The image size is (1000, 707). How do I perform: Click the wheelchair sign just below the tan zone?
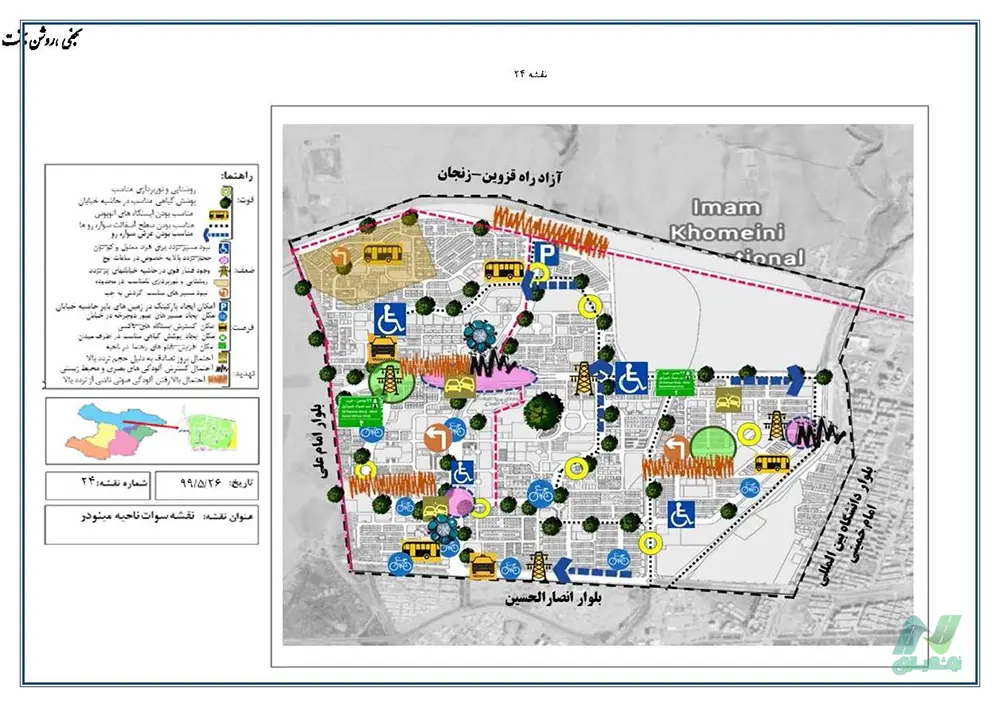coord(389,318)
